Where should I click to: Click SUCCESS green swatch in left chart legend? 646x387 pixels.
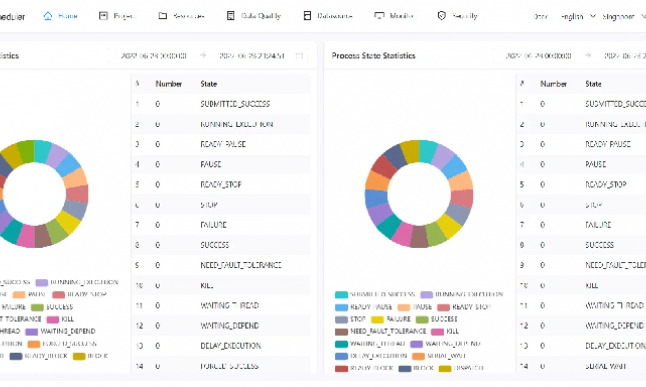[x=37, y=307]
